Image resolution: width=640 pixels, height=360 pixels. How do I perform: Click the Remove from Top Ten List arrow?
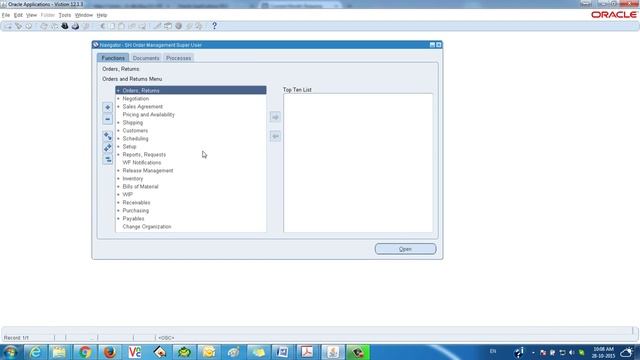tap(275, 136)
